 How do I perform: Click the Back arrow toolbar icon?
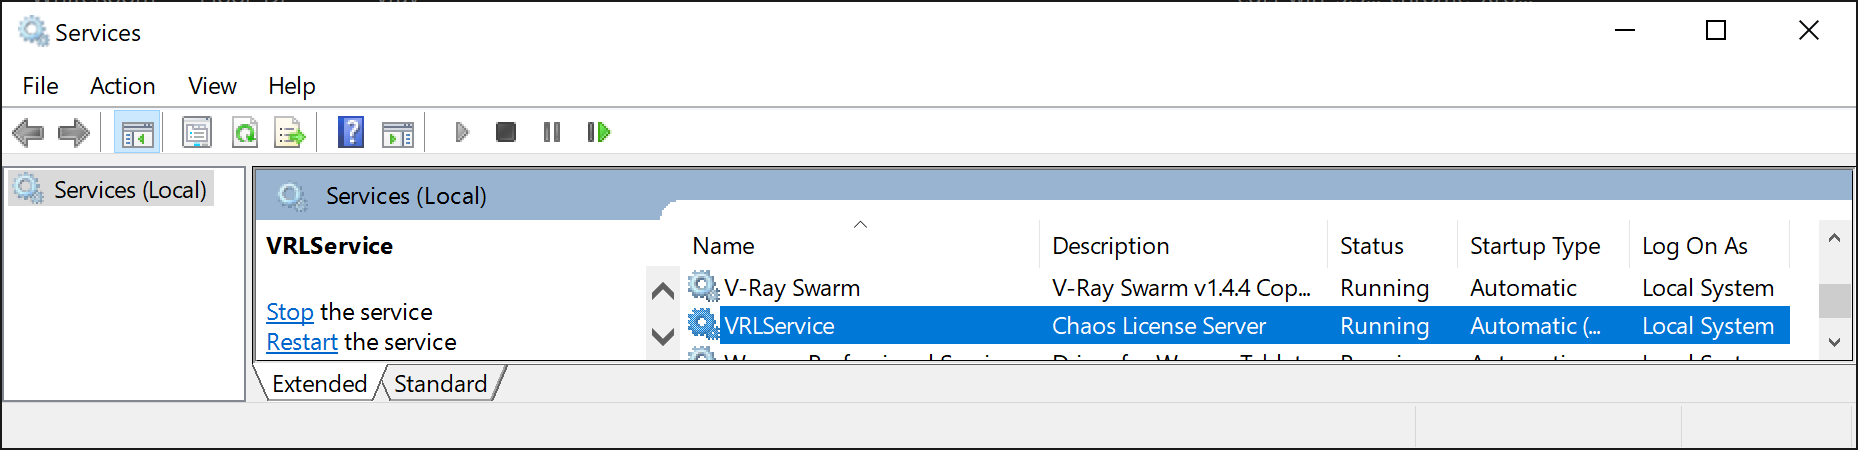coord(28,132)
